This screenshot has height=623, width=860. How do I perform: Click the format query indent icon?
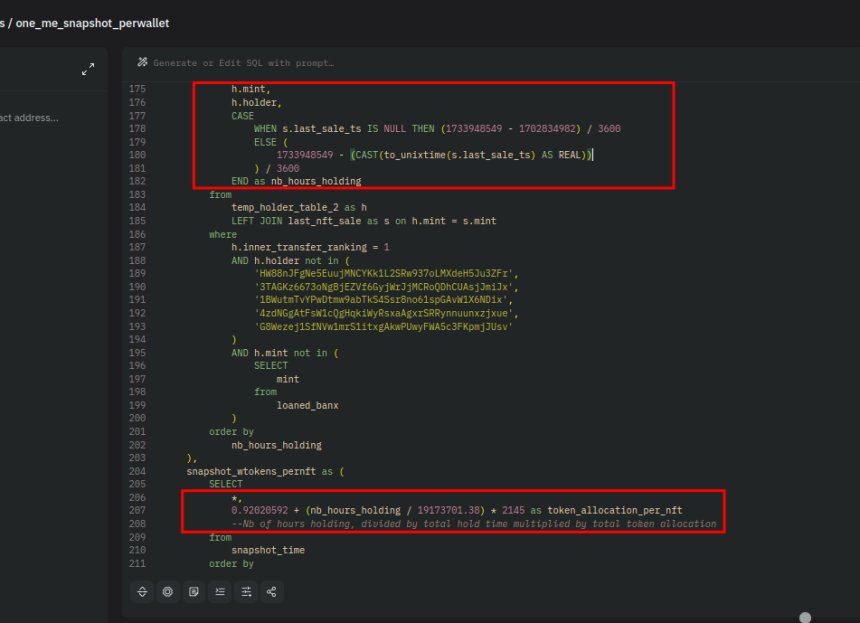coord(220,592)
